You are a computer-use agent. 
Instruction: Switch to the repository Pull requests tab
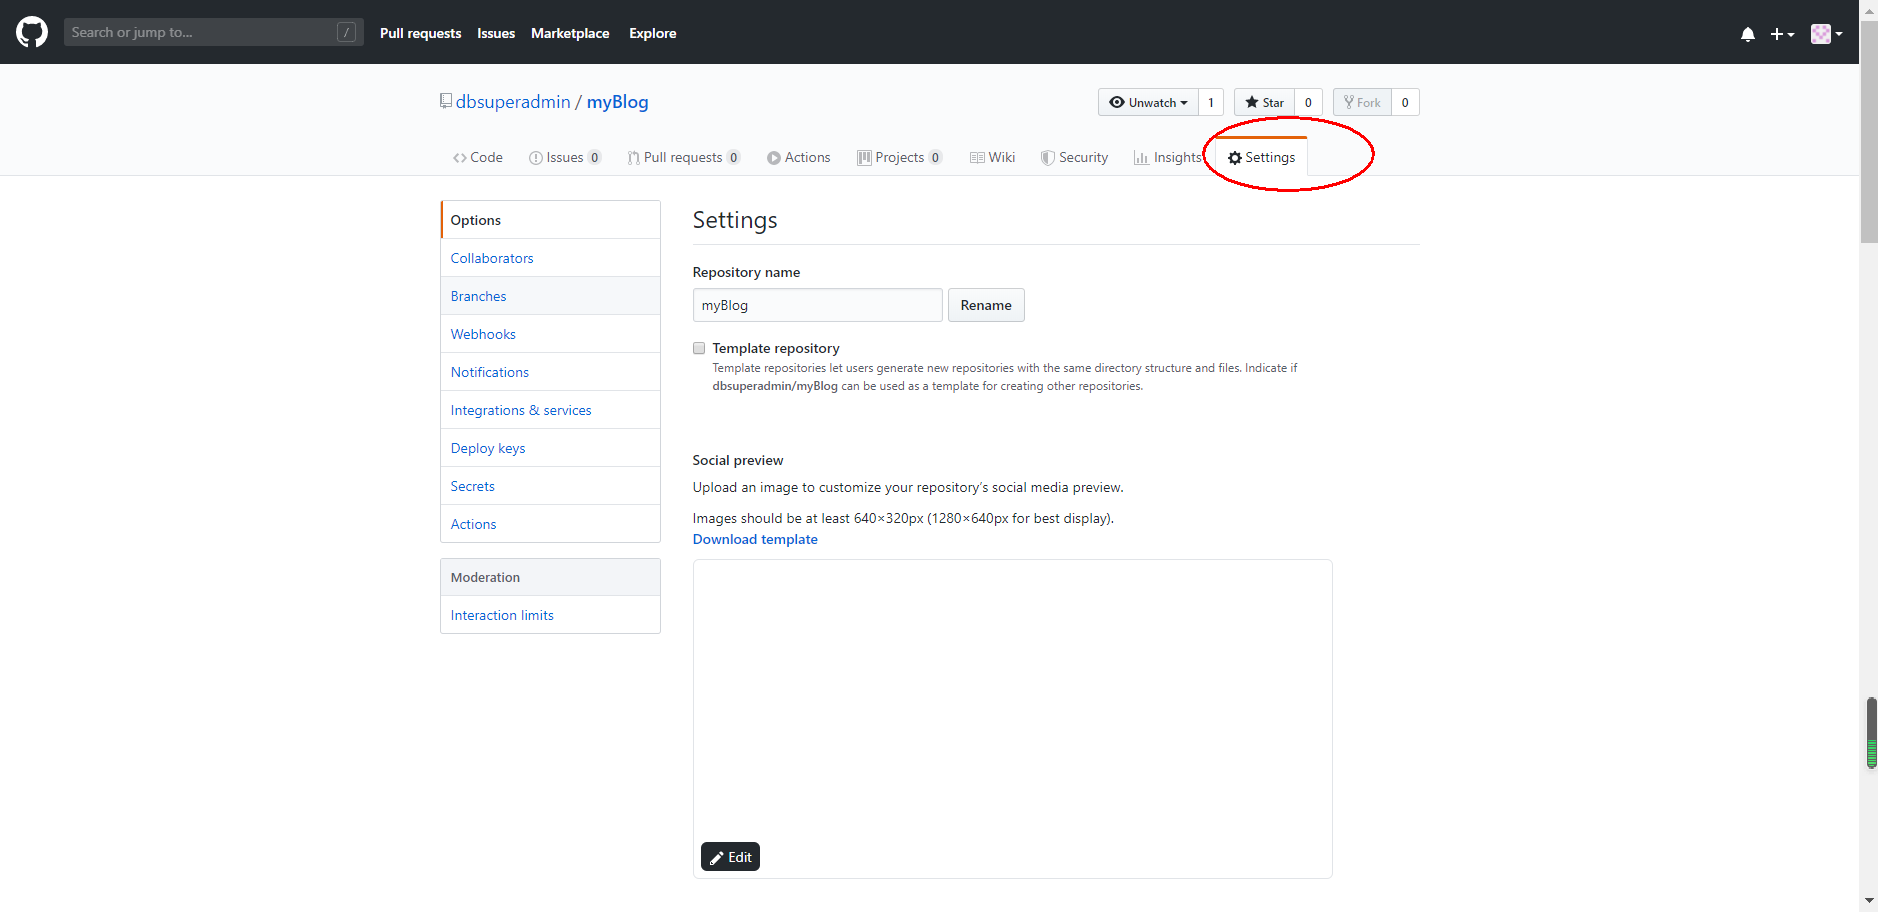coord(684,157)
